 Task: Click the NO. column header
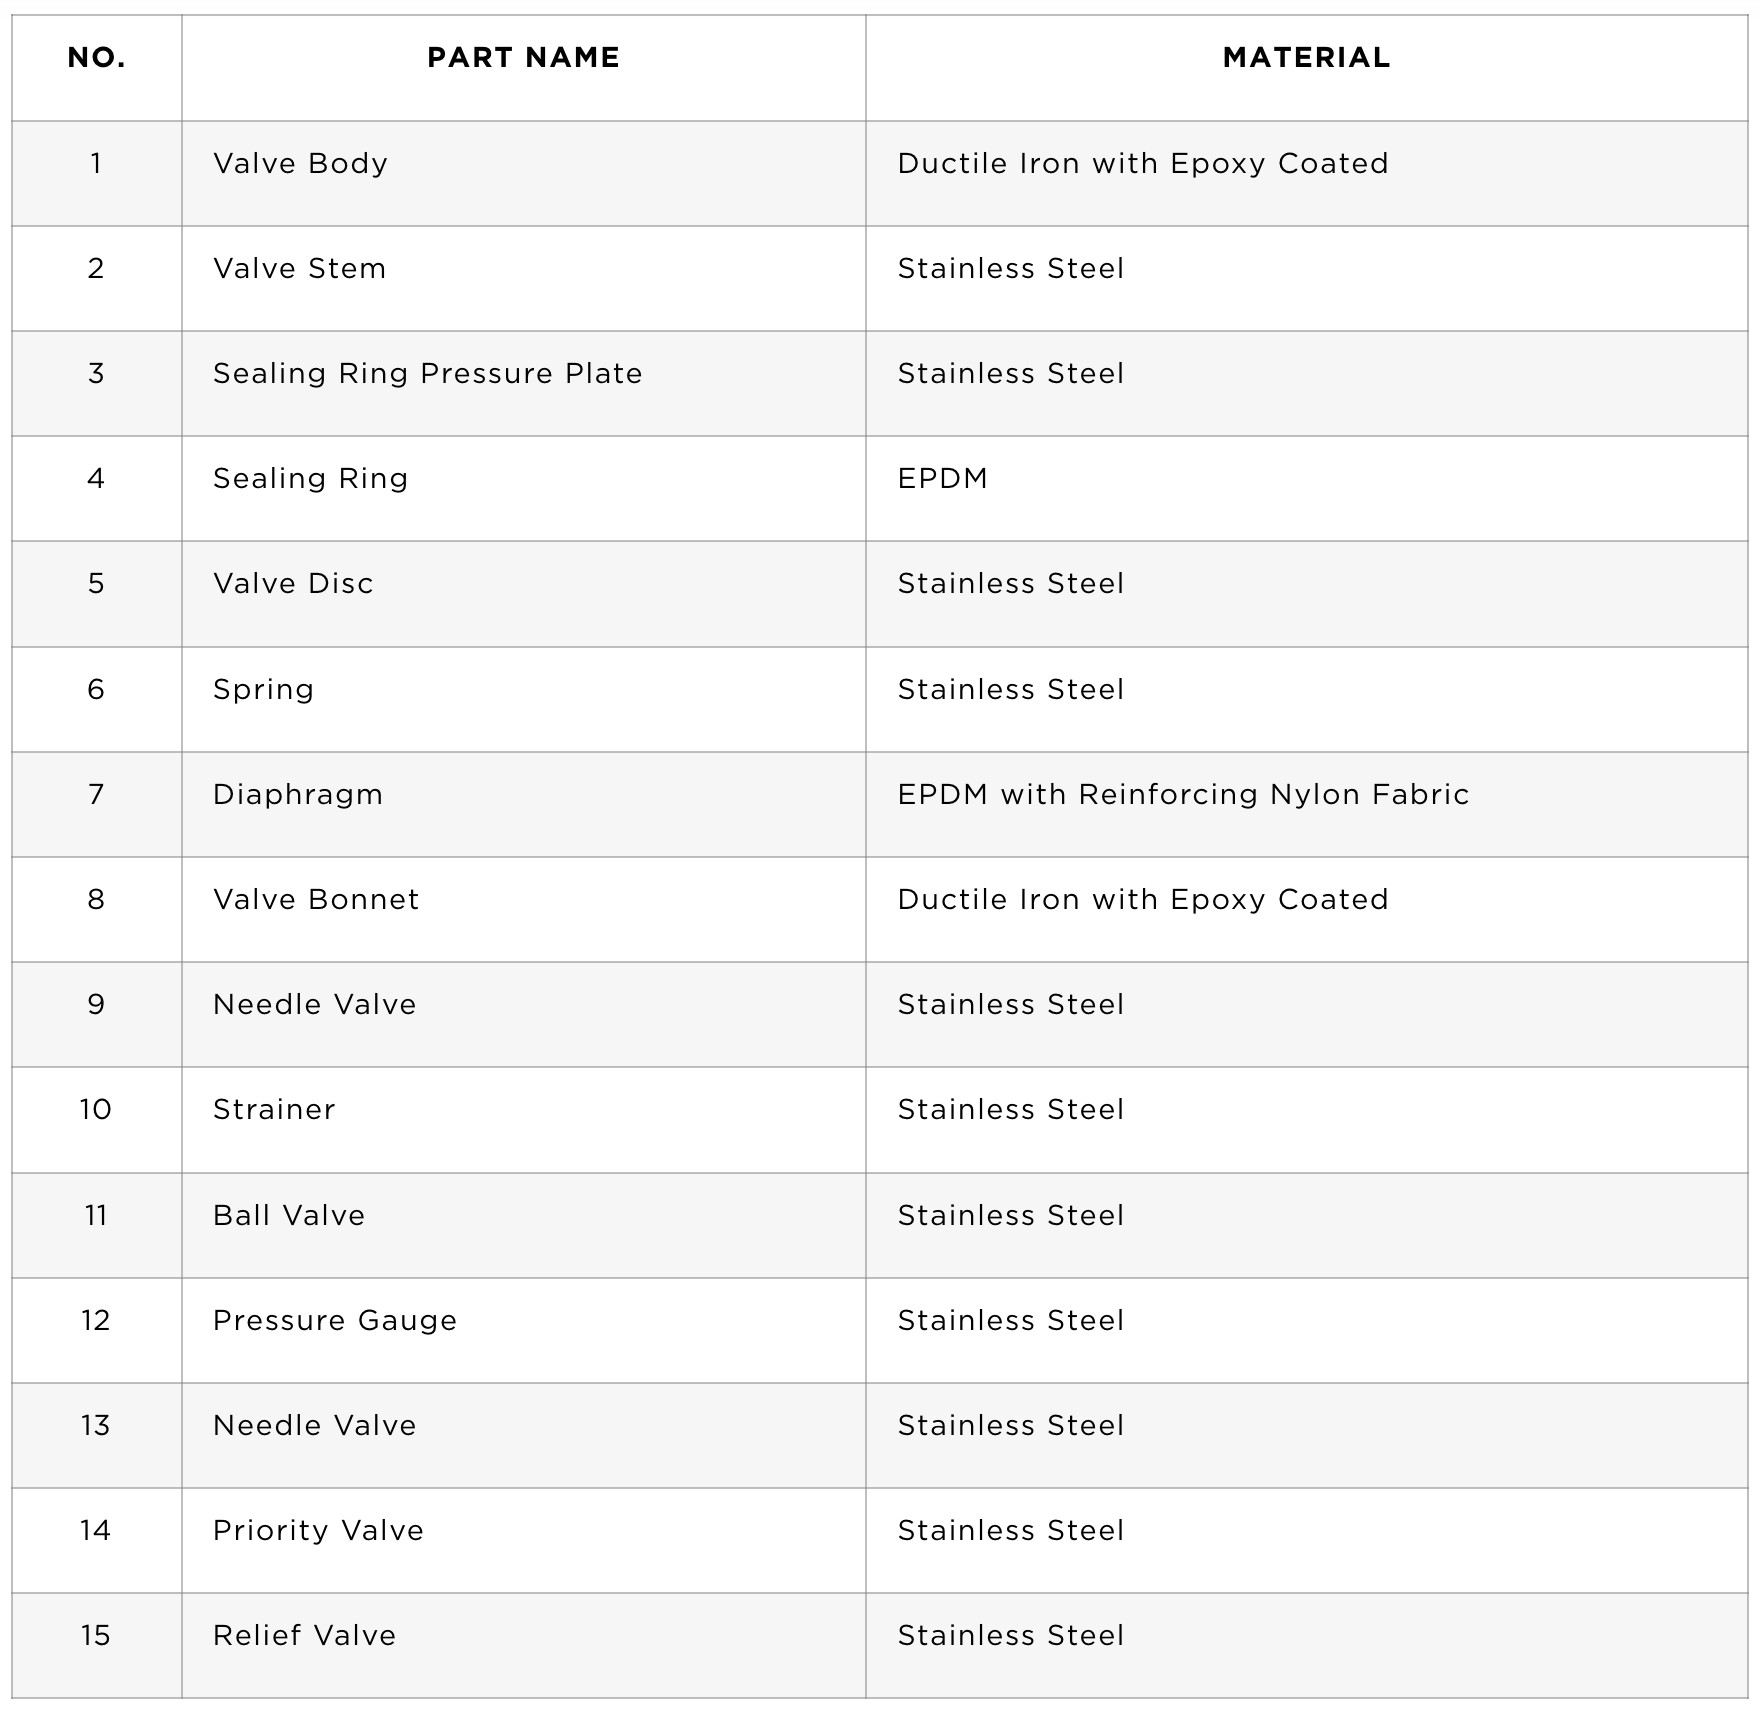[x=97, y=58]
